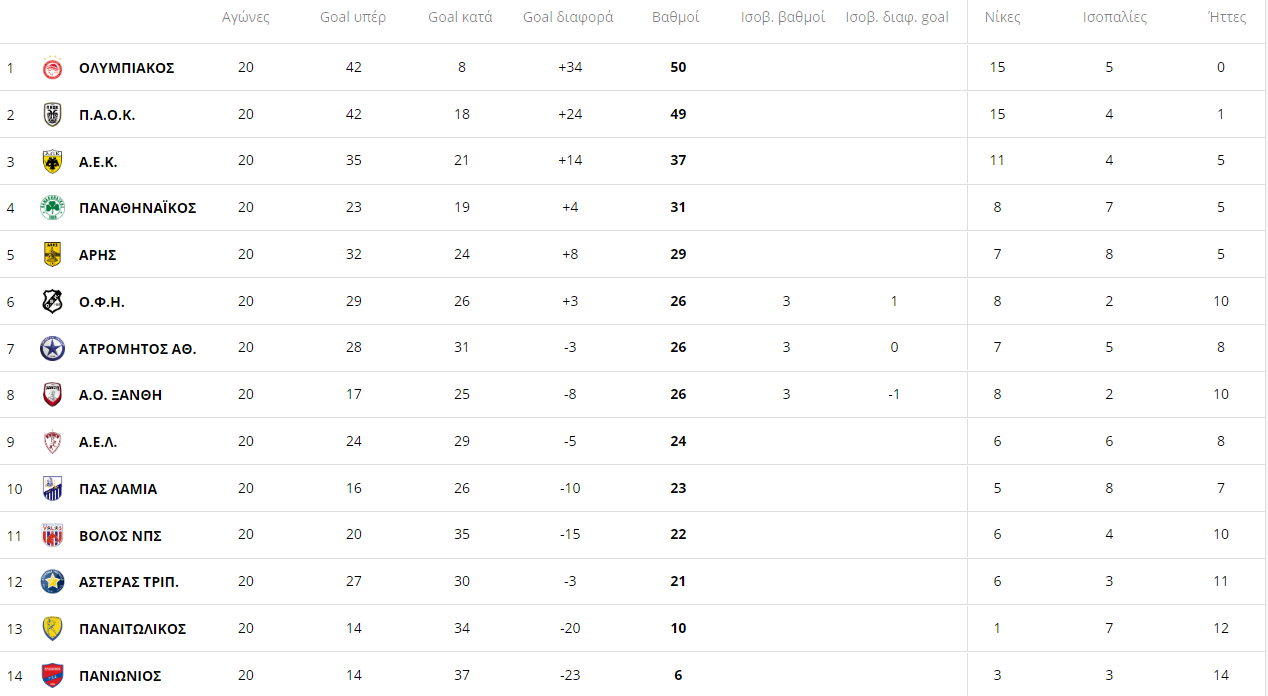Click the ΒΟΛΟΣ ΝΠΣ team crest
The height and width of the screenshot is (696, 1268).
point(52,535)
